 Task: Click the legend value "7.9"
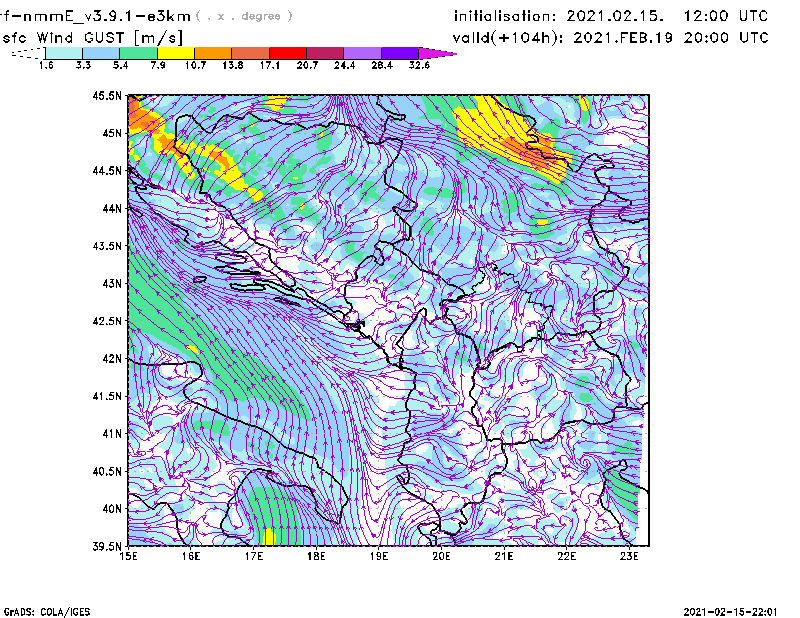(x=158, y=65)
